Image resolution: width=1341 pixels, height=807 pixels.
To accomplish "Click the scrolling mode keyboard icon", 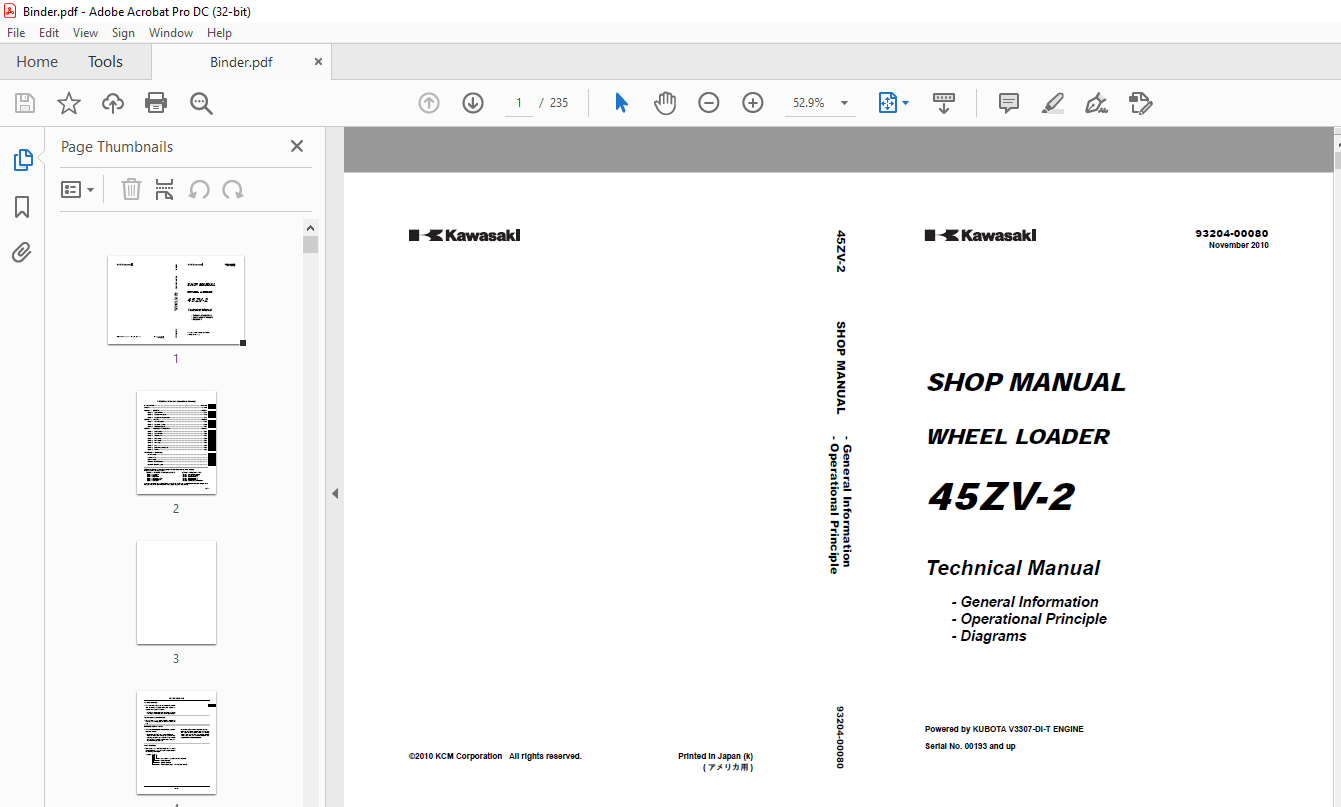I will [x=944, y=103].
